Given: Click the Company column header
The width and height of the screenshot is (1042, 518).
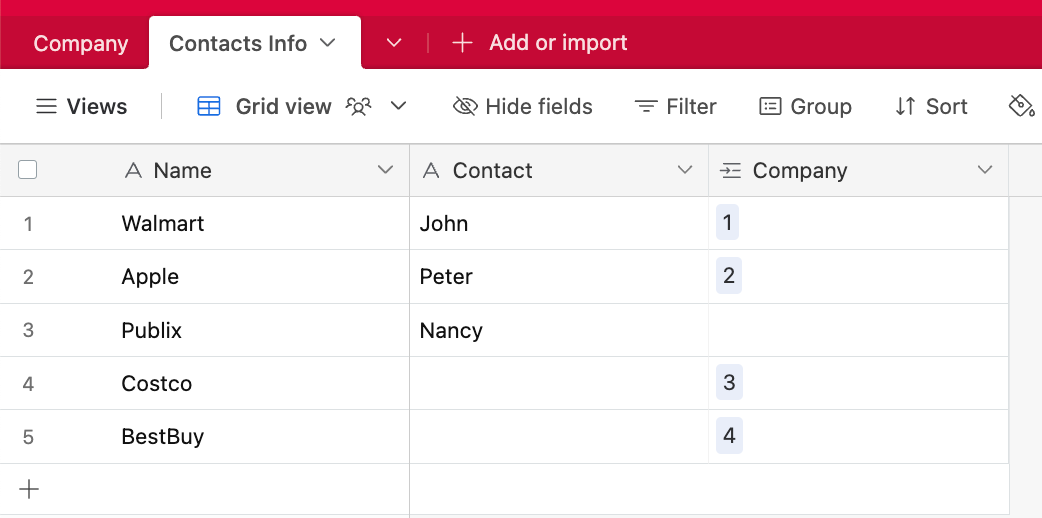Looking at the screenshot, I should (x=859, y=170).
